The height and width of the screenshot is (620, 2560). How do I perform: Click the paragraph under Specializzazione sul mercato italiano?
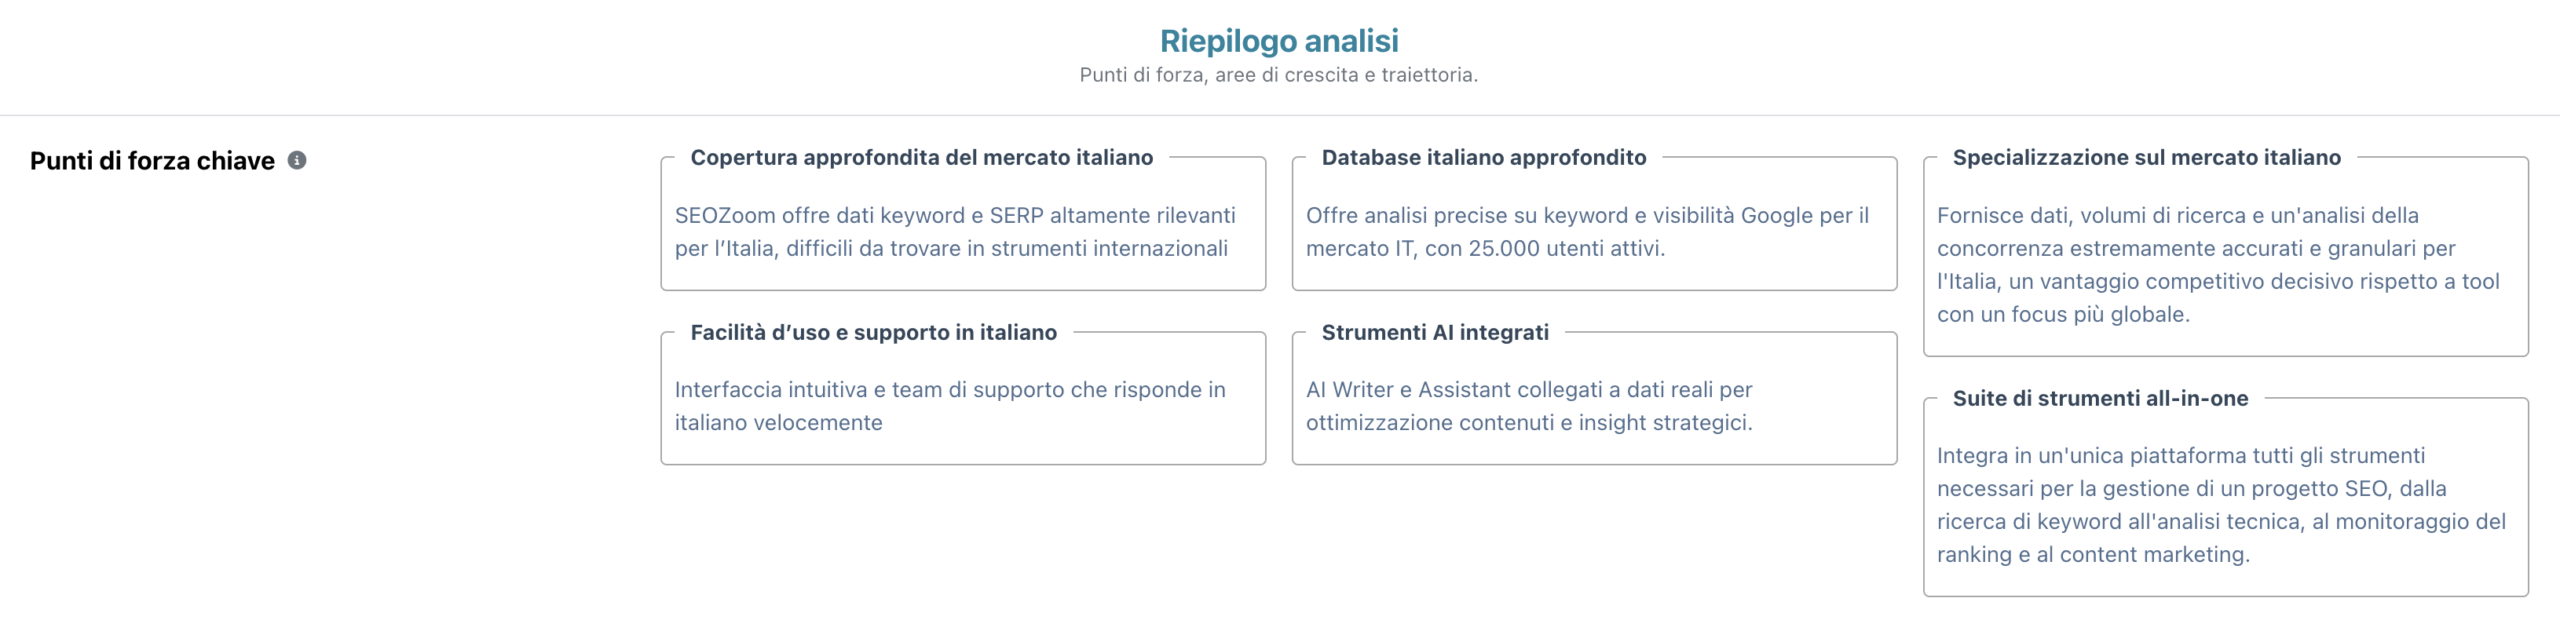point(2218,265)
